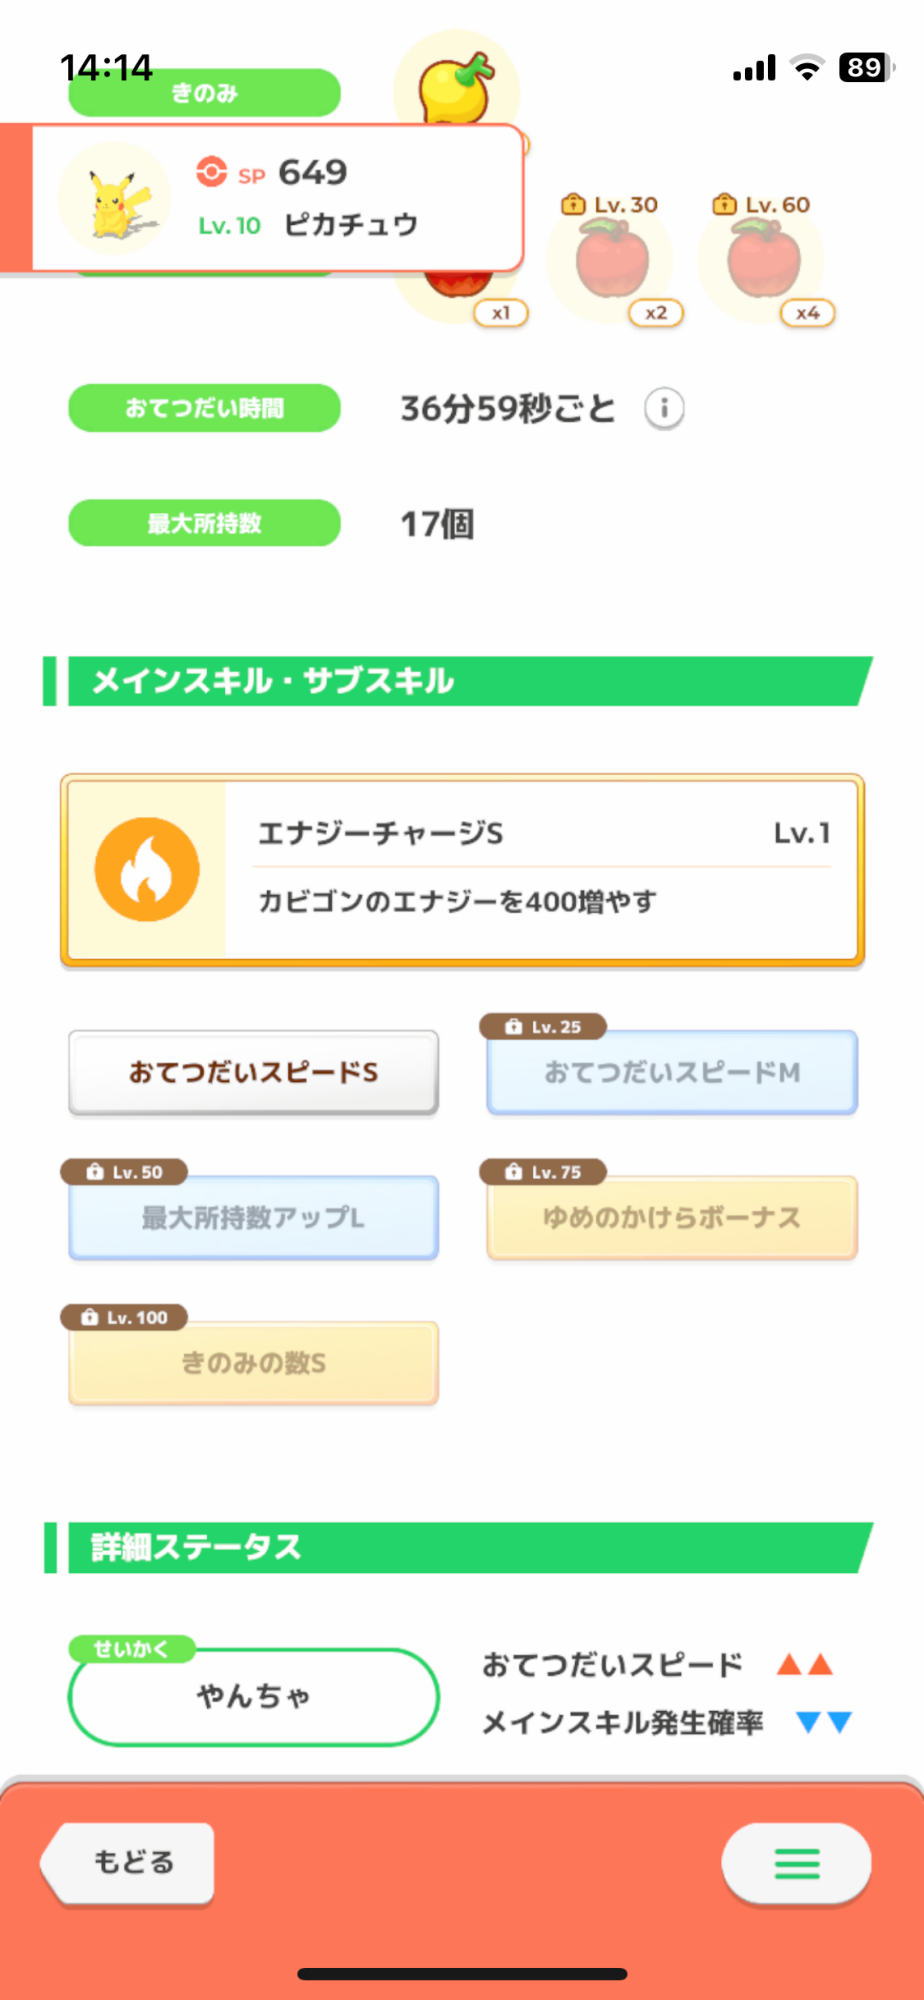
Task: Select locked おてつだいスピードM sub skill
Action: click(x=672, y=1072)
